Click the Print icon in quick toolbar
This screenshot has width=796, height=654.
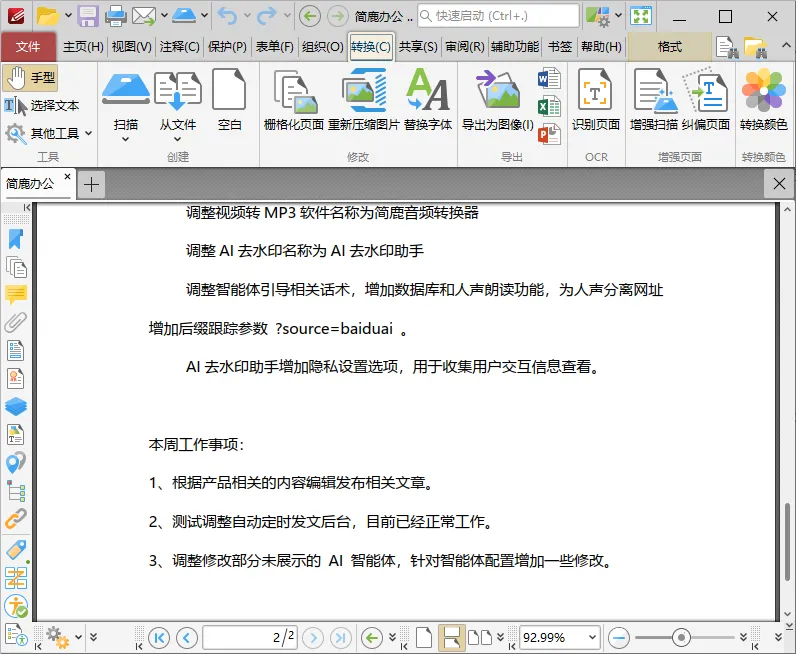(x=116, y=16)
